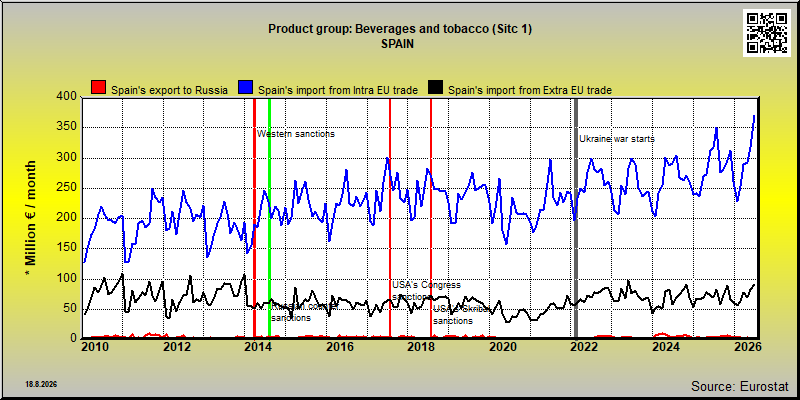
Task: Click the y-axis value 150
Action: (65, 248)
